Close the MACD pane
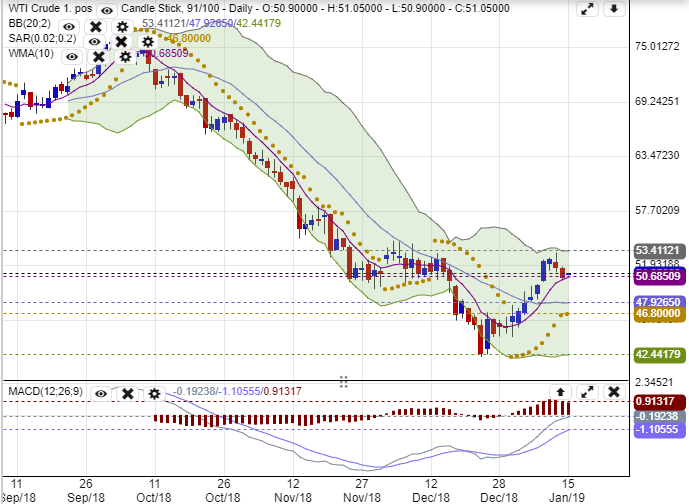Image resolution: width=689 pixels, height=504 pixels. (613, 392)
